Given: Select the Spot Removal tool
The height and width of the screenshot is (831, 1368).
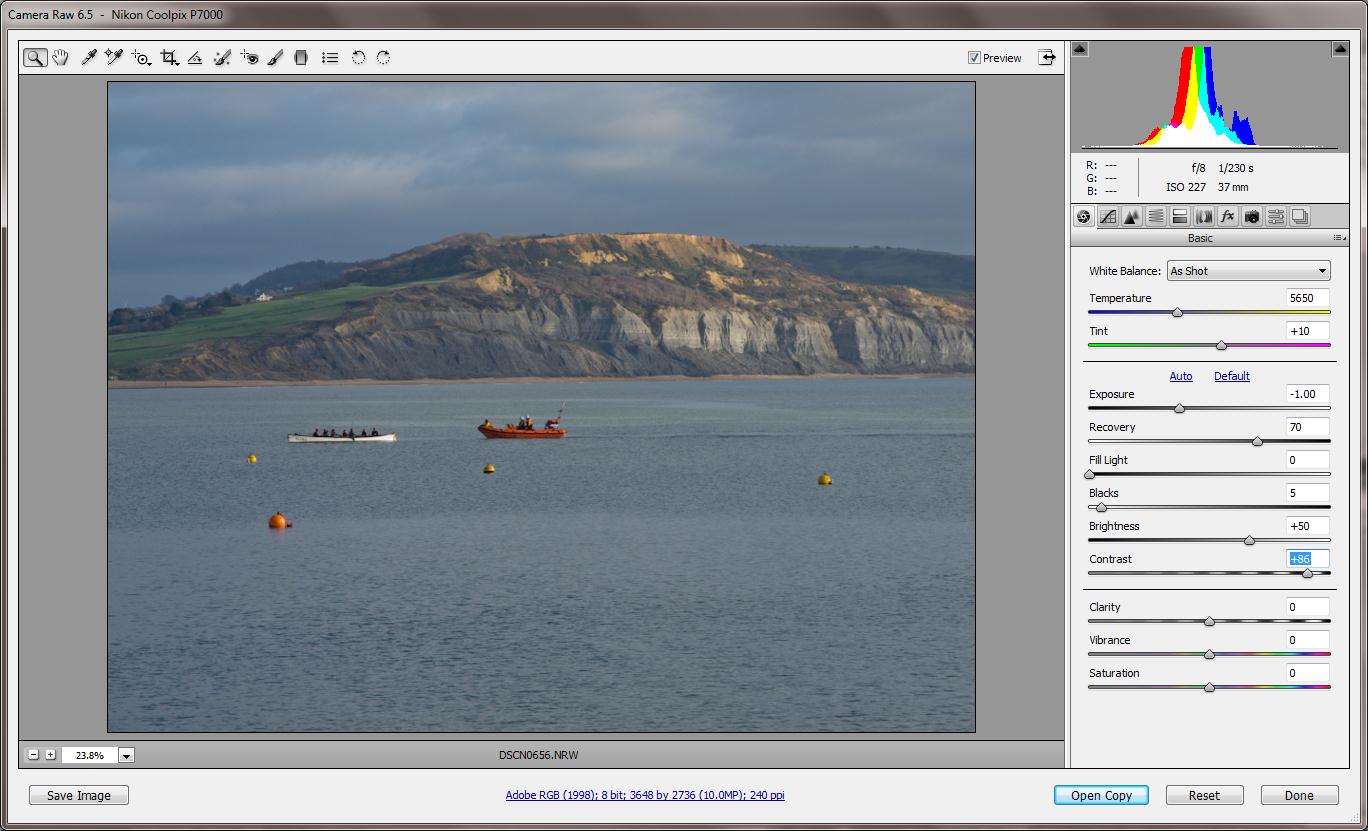Looking at the screenshot, I should pos(222,58).
